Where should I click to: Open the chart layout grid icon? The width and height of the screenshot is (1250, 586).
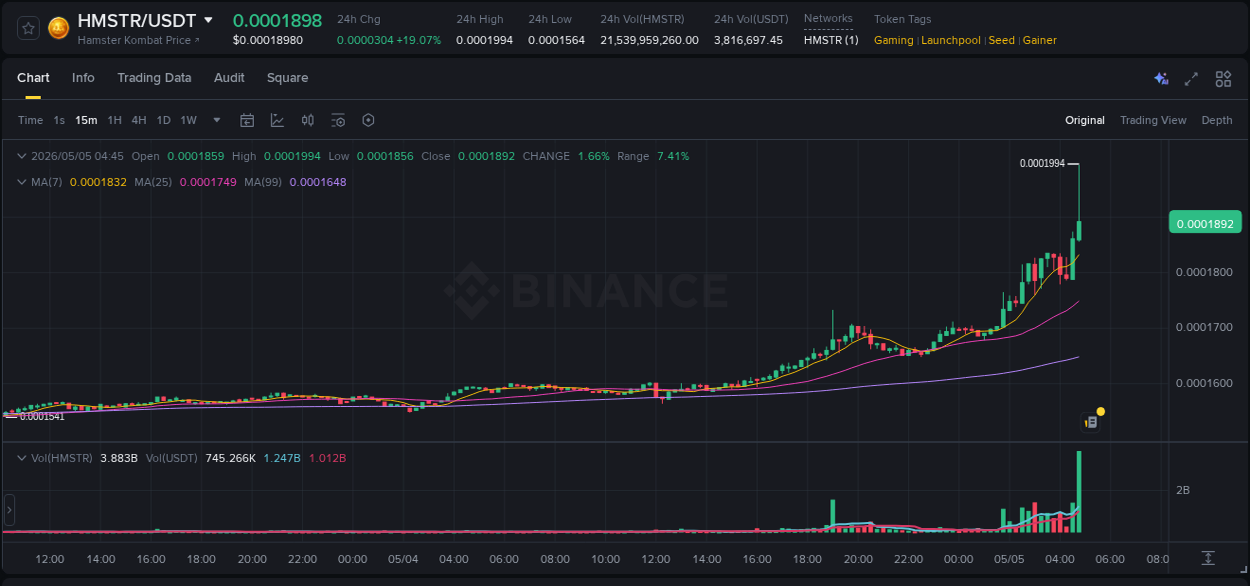click(x=1223, y=78)
